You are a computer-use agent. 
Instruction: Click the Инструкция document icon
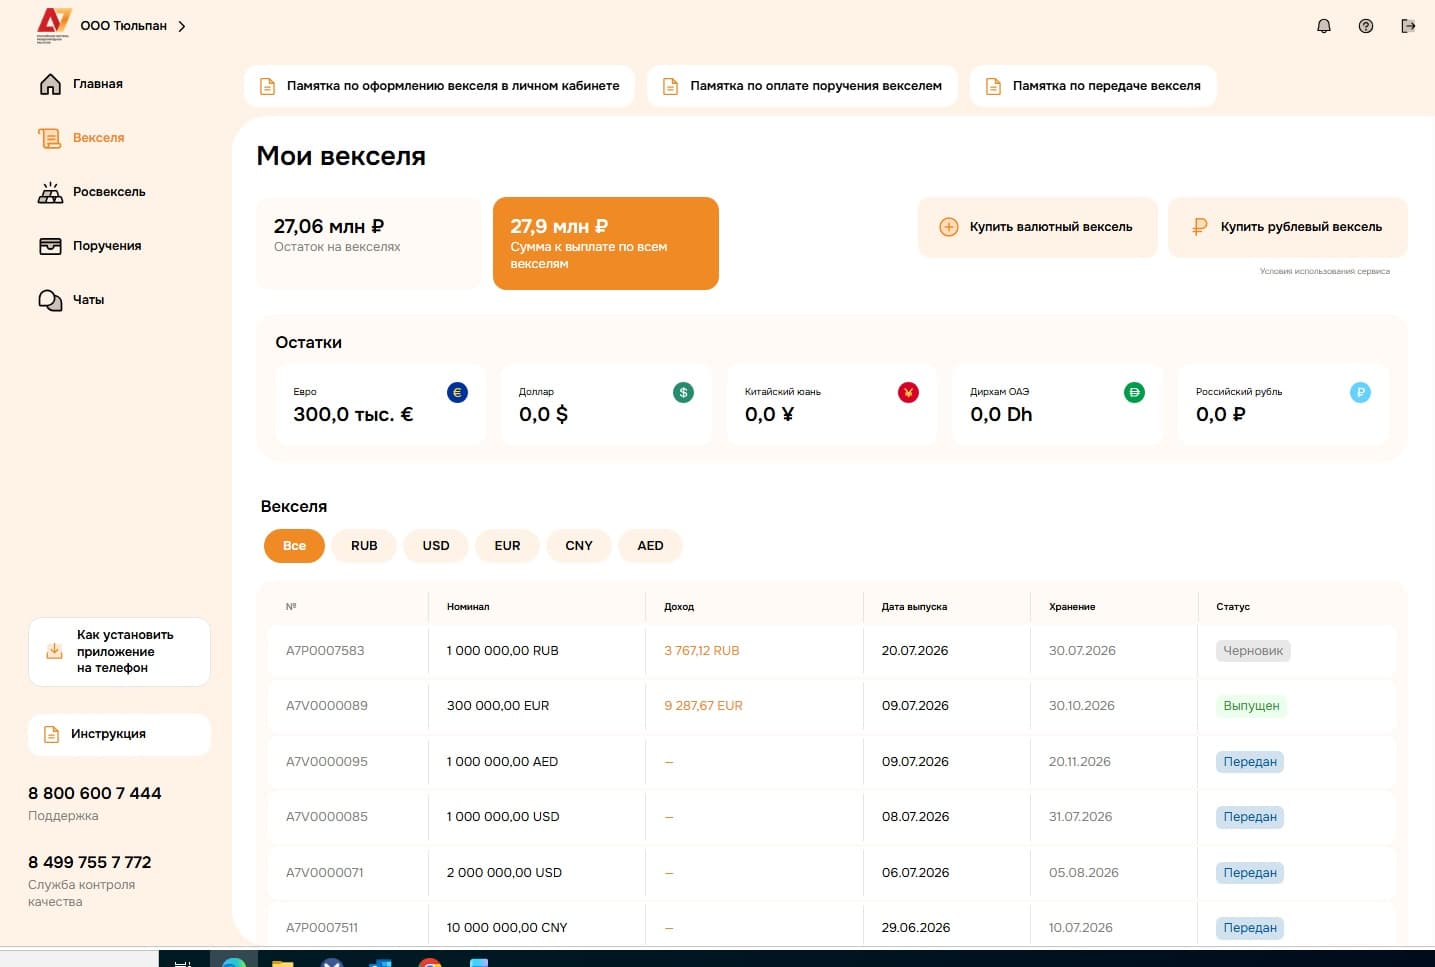(x=51, y=734)
